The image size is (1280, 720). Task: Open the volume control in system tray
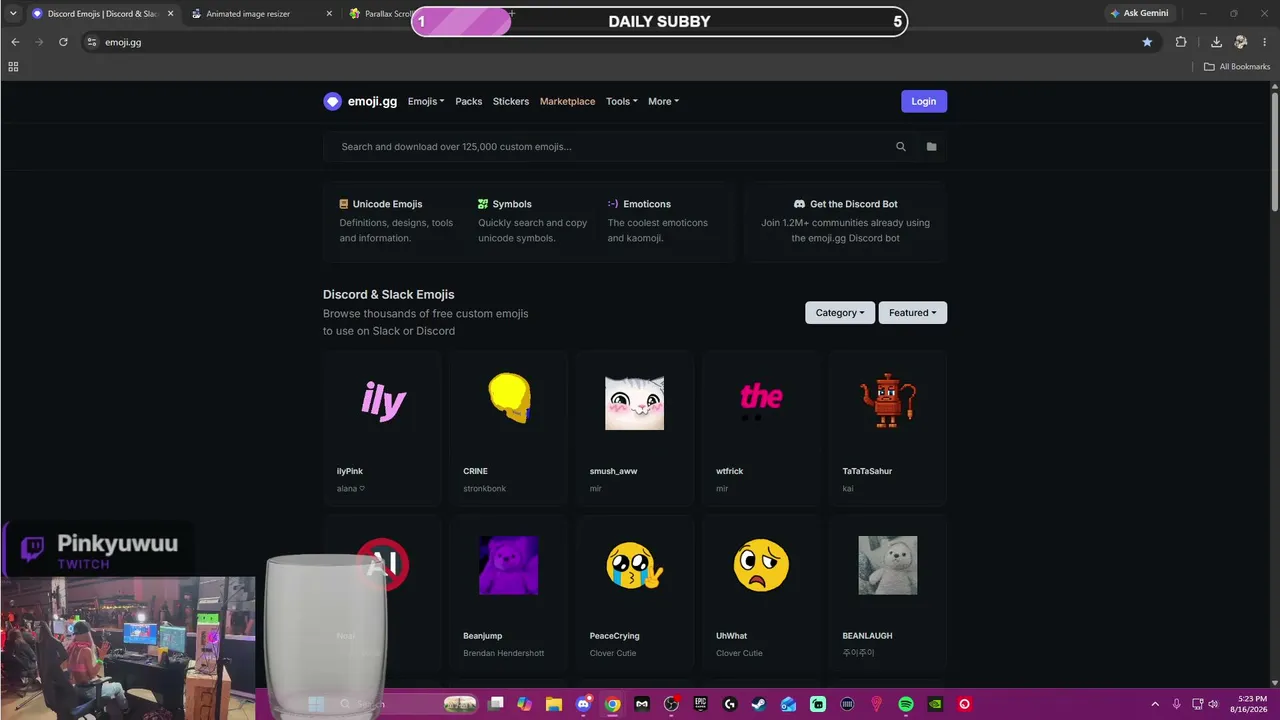1213,704
